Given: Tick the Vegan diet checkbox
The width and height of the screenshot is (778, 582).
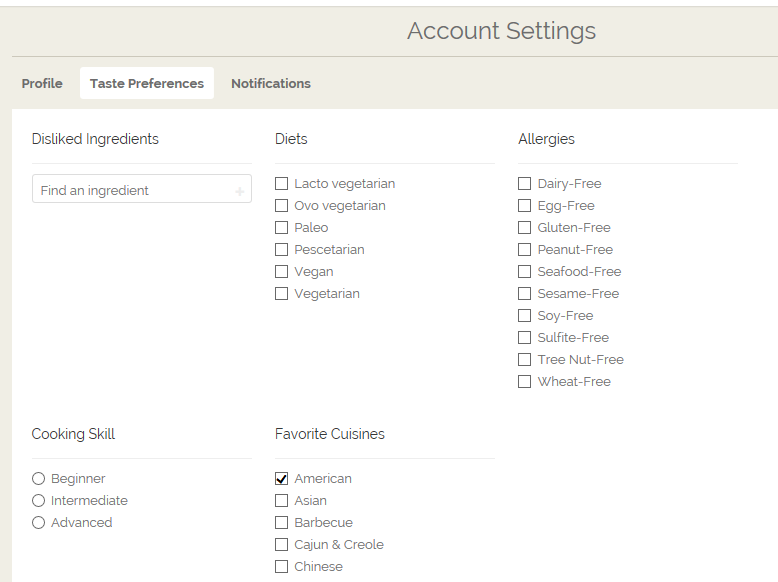Looking at the screenshot, I should point(282,272).
